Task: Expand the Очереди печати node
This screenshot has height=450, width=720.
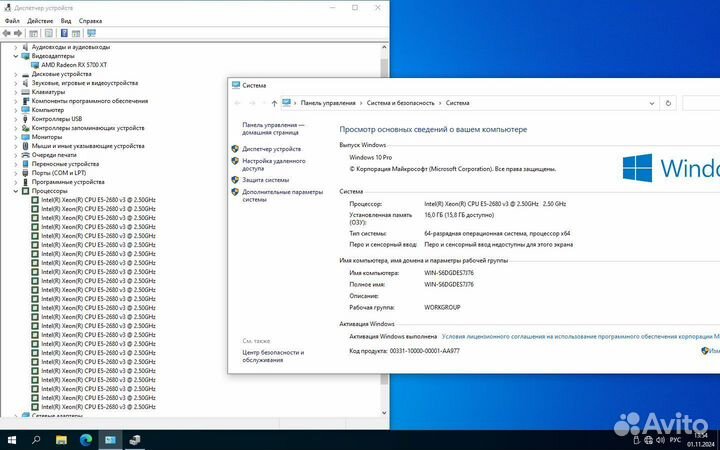Action: point(16,155)
